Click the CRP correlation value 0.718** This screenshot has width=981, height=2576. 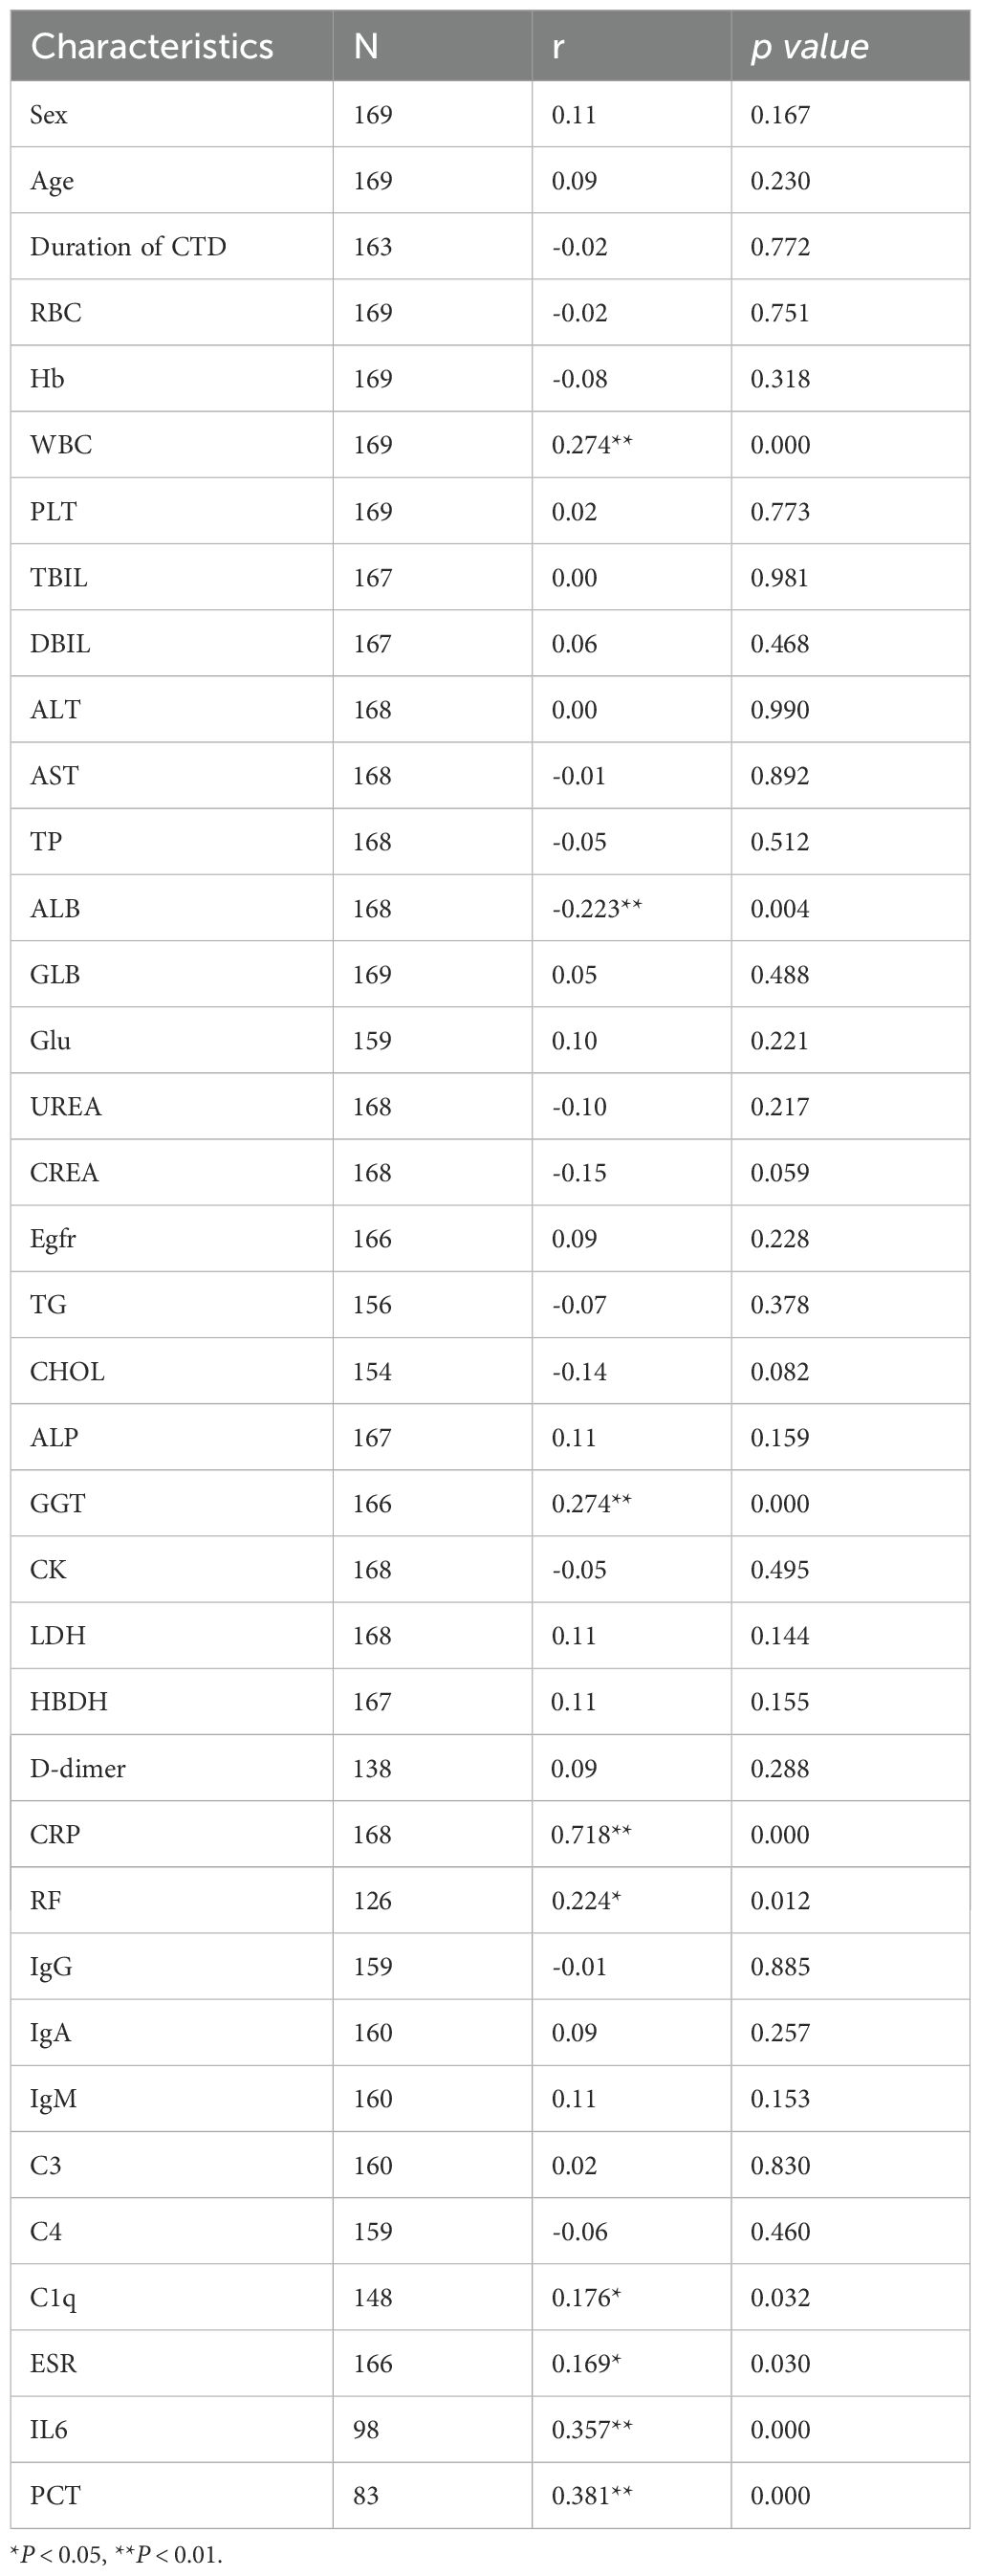click(591, 1834)
